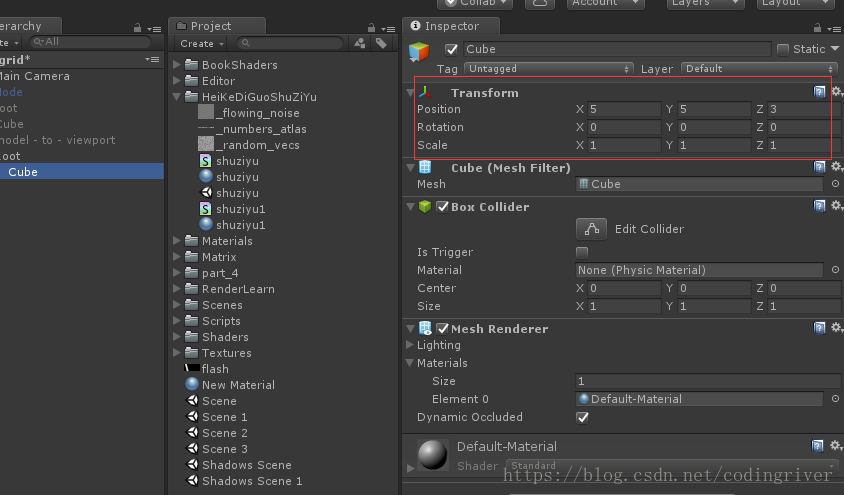
Task: Select the New Material asset
Action: (230, 385)
